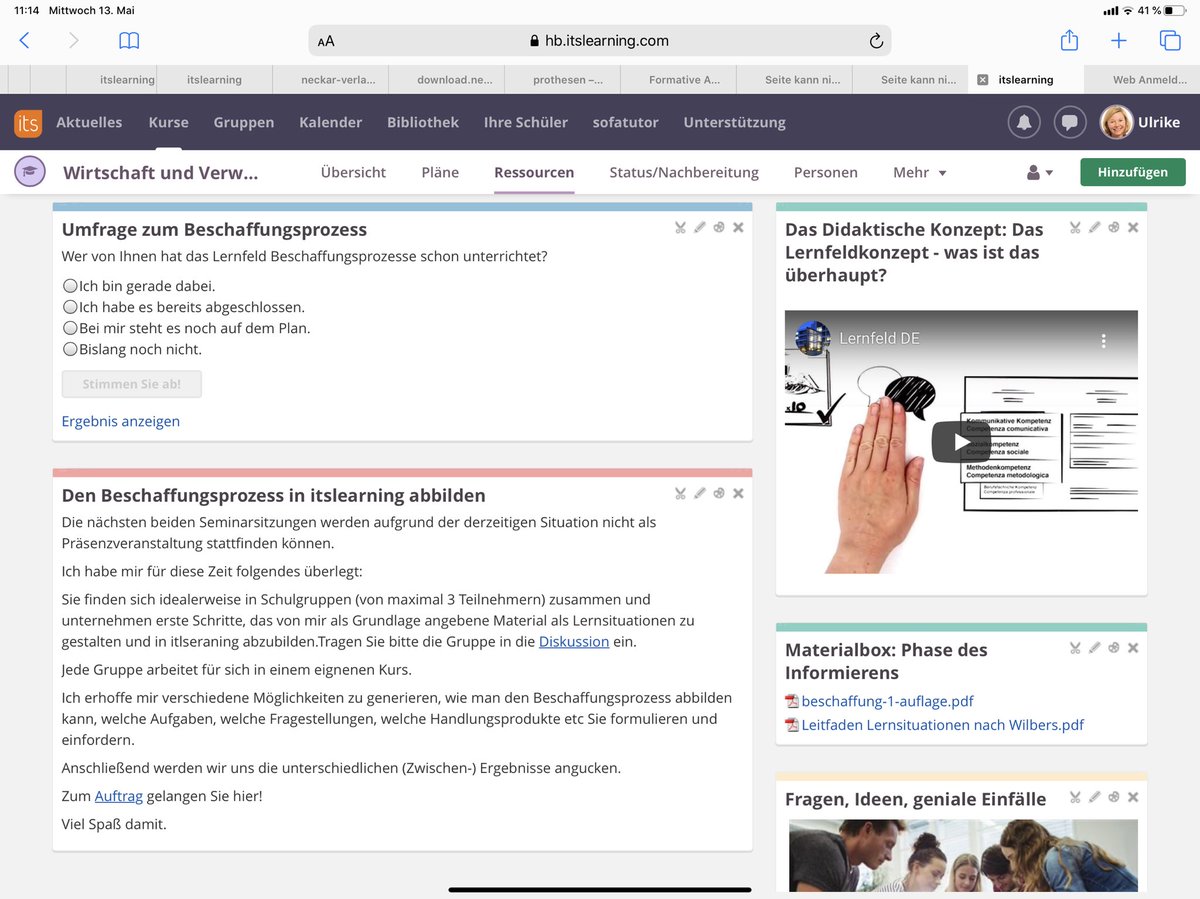Edit the Den Beschaffungsprozess in itslearning block
The width and height of the screenshot is (1200, 899).
pyautogui.click(x=700, y=493)
